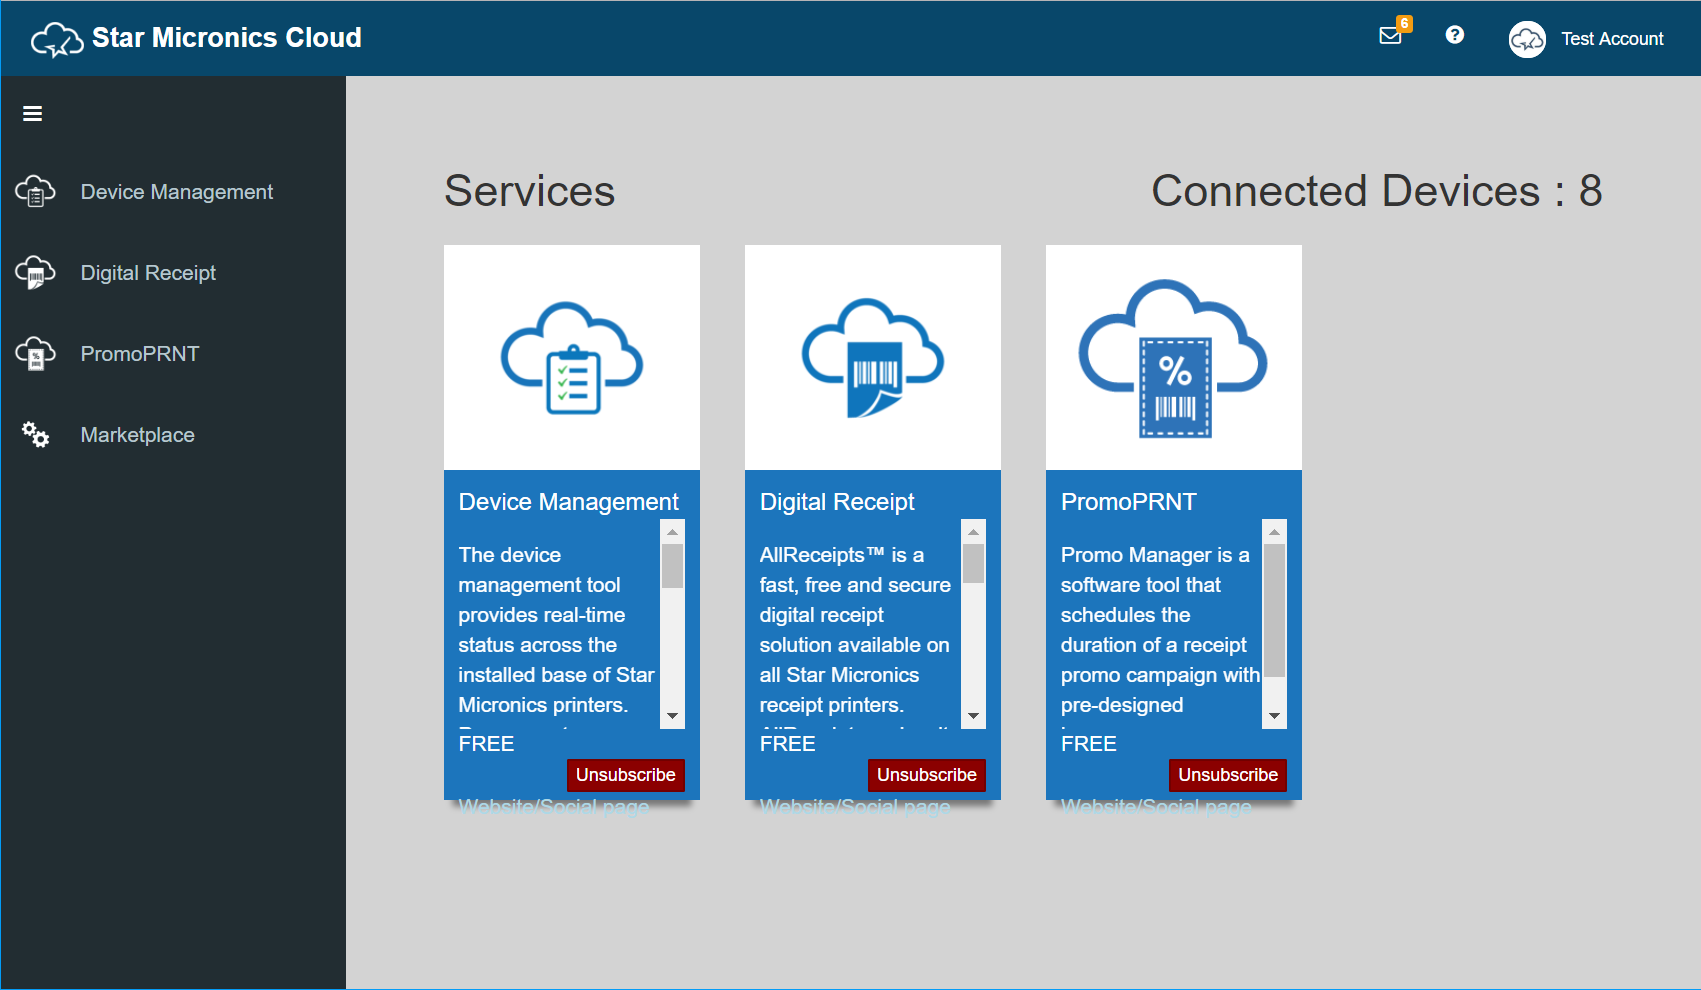Select PromoPRNT in sidebar
The width and height of the screenshot is (1701, 990).
[x=140, y=354]
